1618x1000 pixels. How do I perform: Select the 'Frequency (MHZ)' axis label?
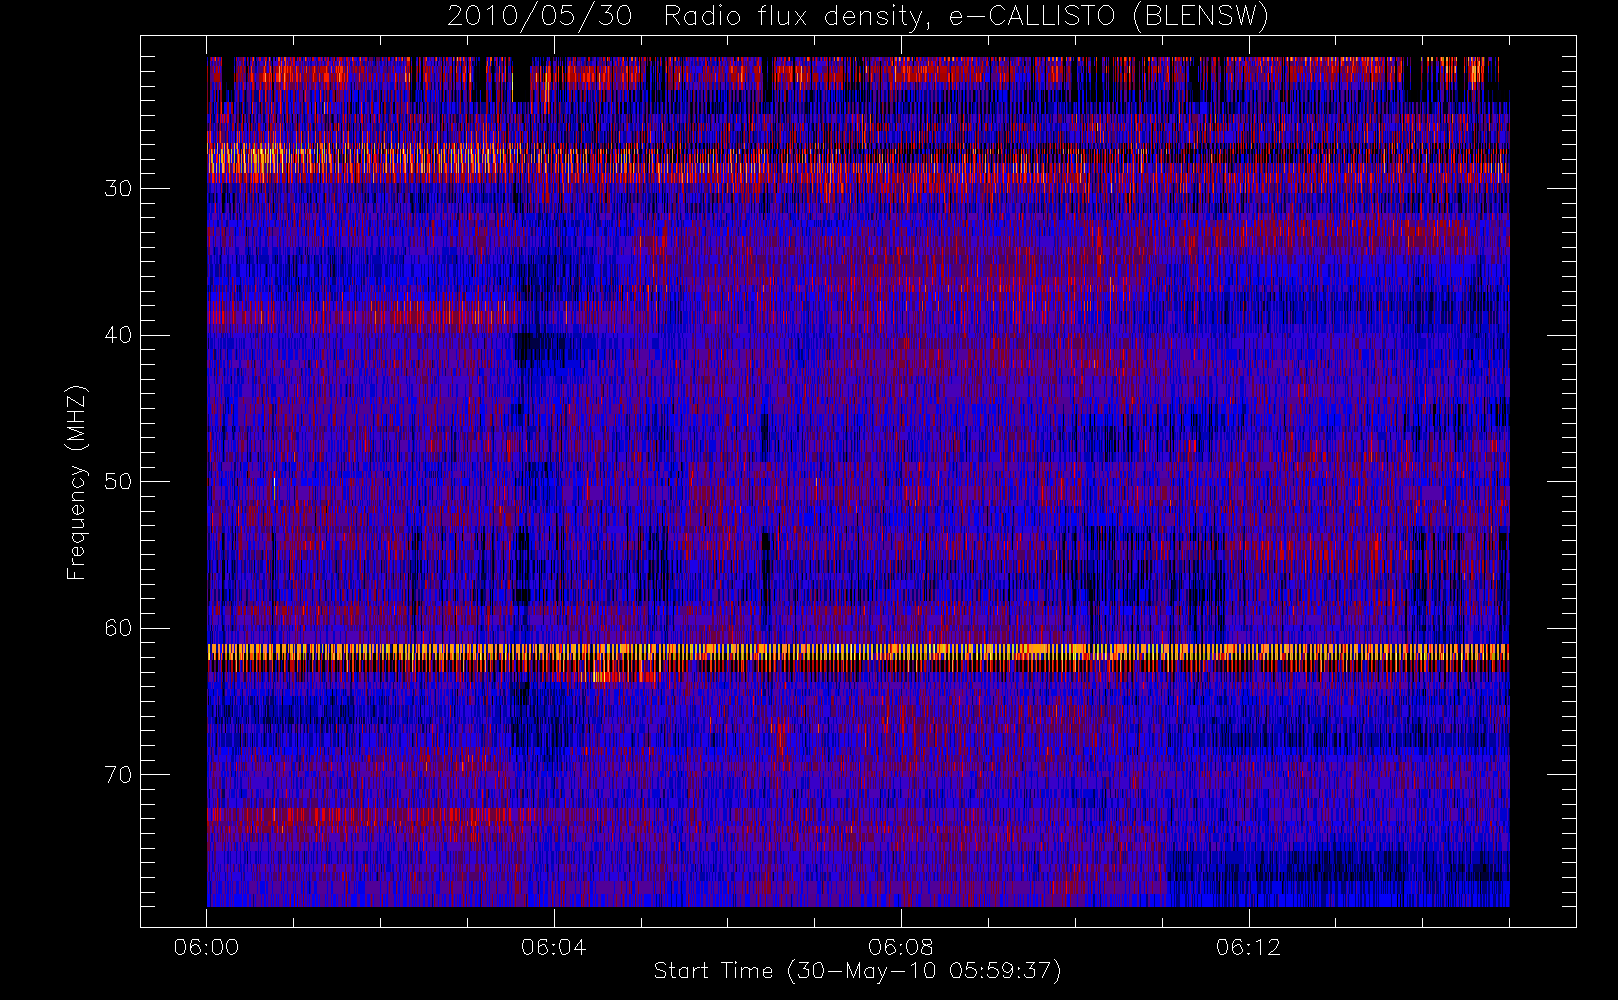pyautogui.click(x=76, y=482)
